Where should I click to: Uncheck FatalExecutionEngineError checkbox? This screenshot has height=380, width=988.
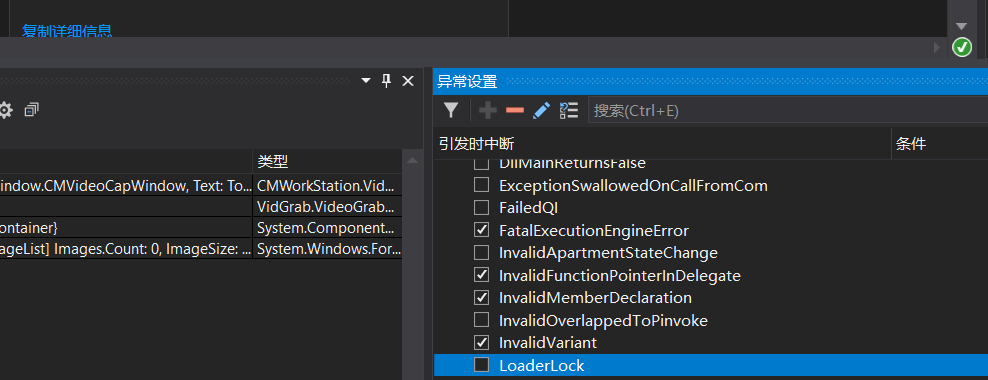pyautogui.click(x=481, y=230)
